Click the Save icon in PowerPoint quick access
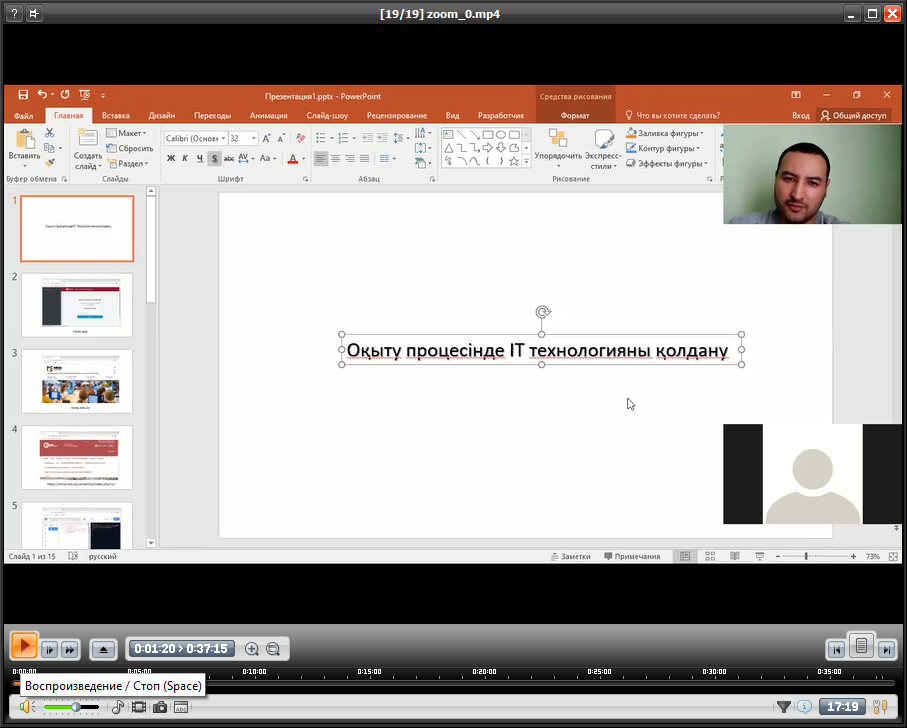Viewport: 907px width, 728px height. tap(23, 95)
